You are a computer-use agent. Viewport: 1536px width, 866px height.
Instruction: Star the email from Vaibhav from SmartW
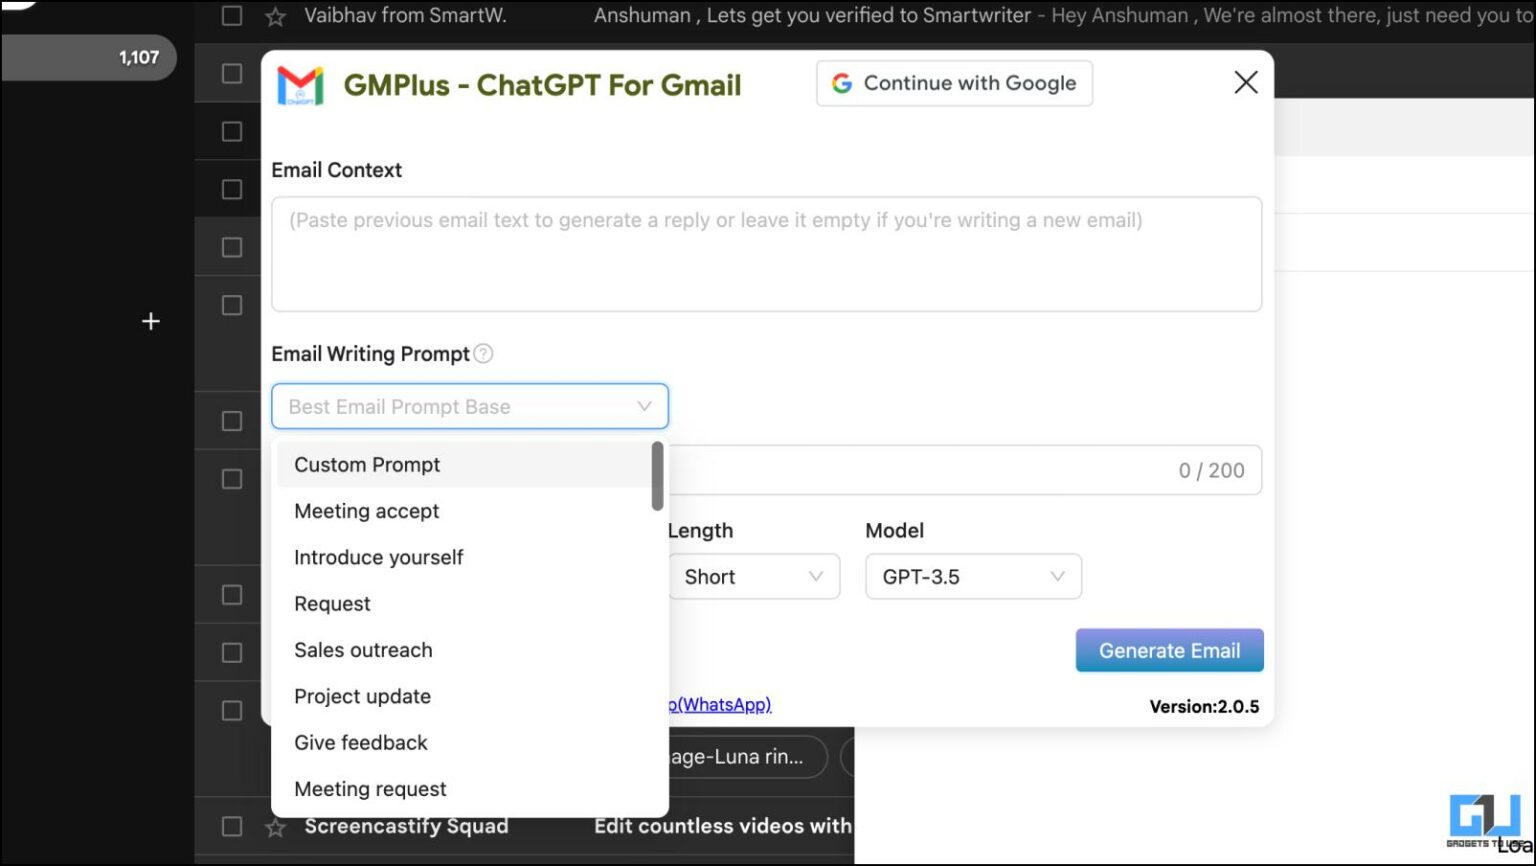[274, 16]
